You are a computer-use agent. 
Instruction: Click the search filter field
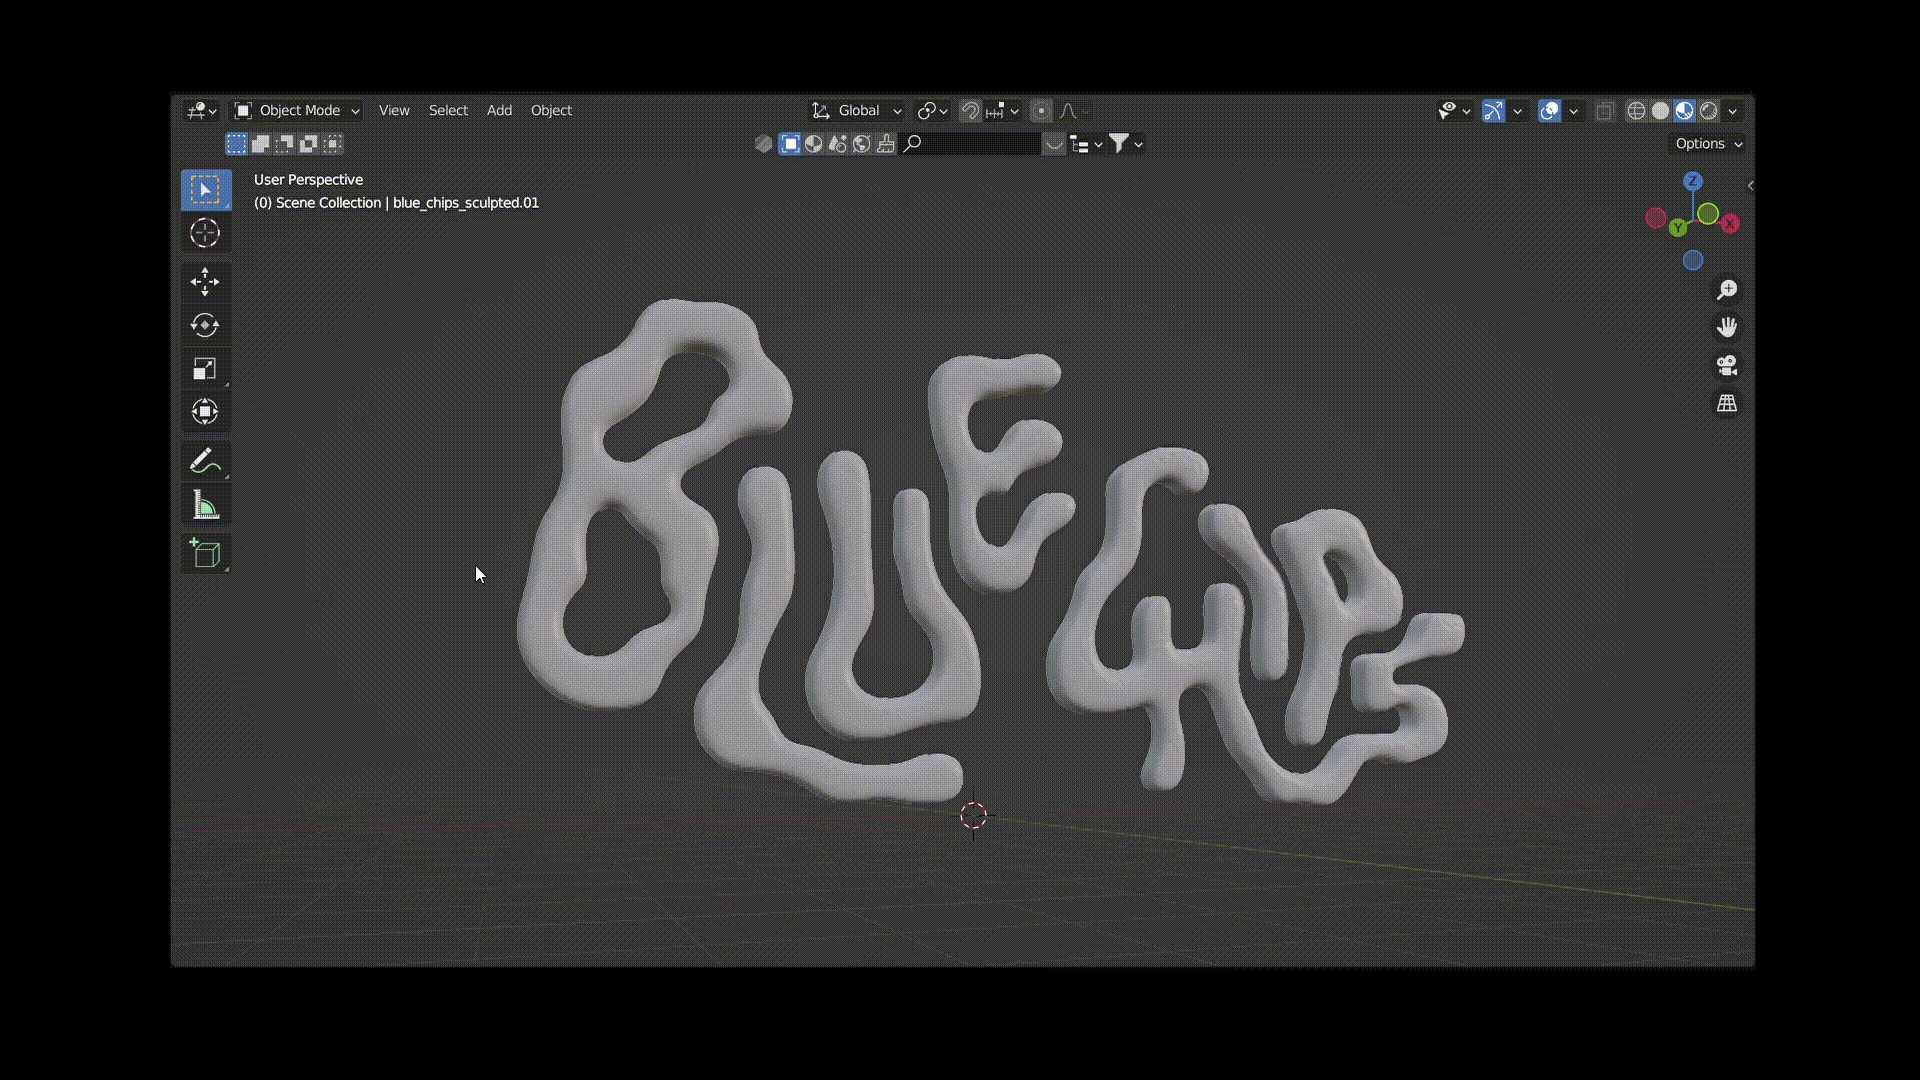click(x=970, y=144)
